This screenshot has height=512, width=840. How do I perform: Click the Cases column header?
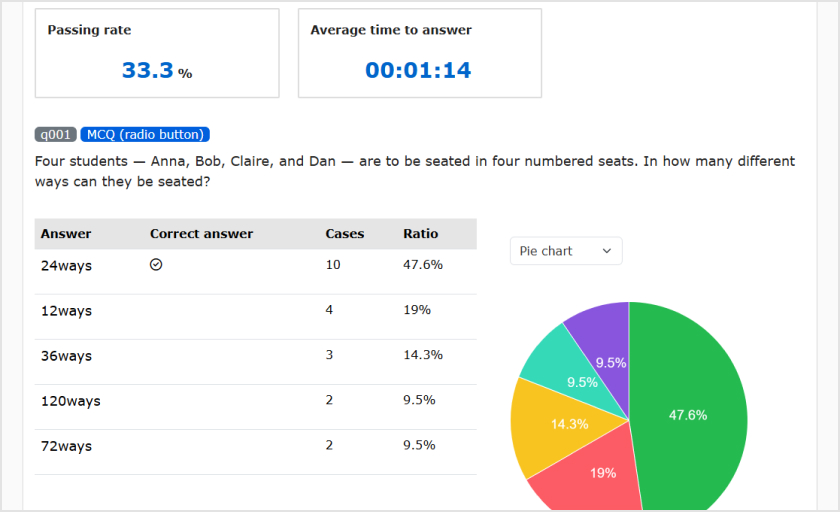pos(345,234)
